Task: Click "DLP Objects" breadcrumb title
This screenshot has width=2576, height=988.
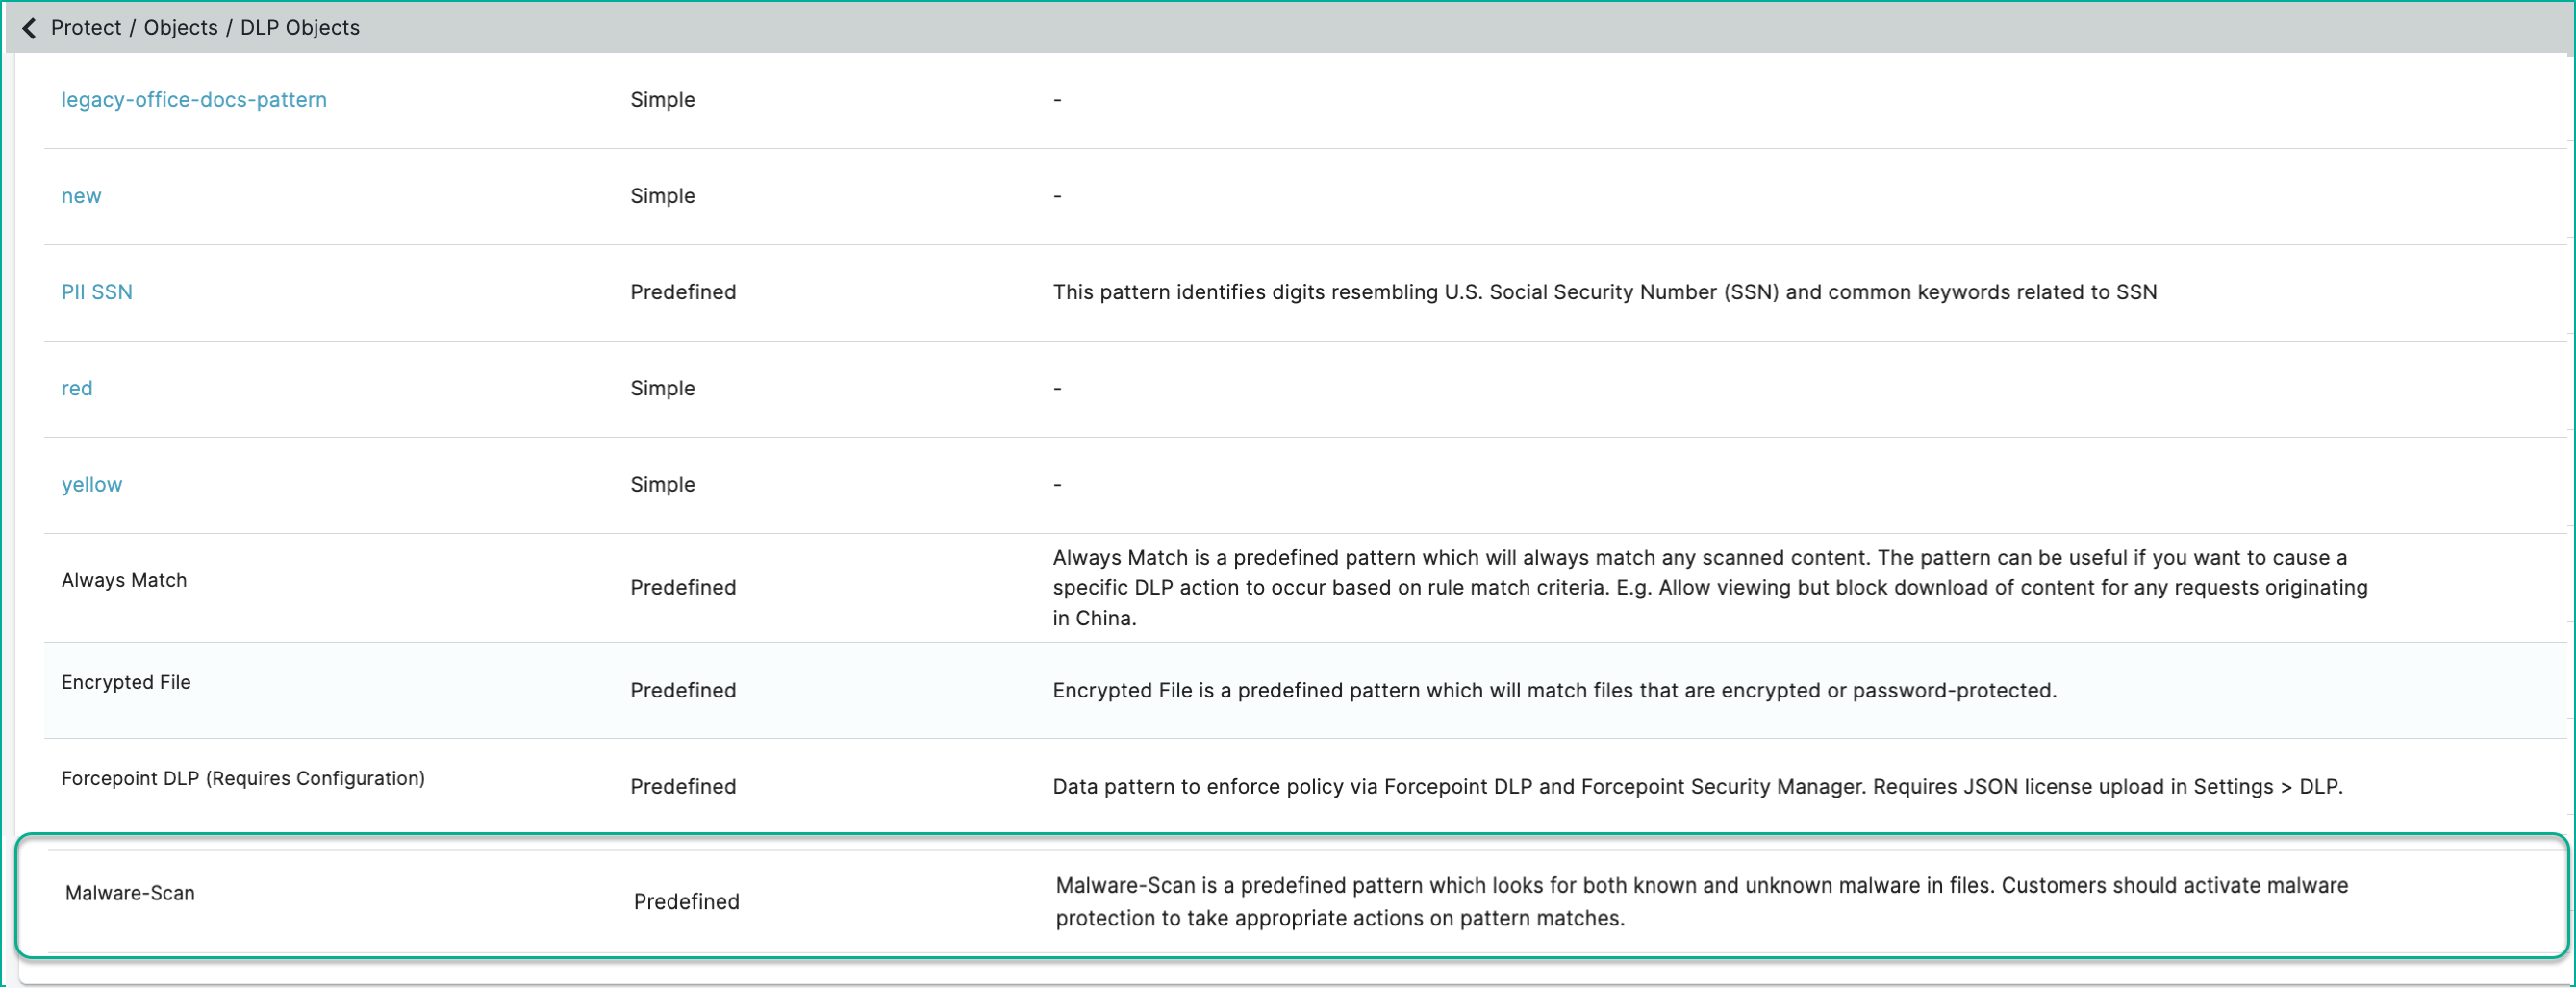Action: click(299, 28)
